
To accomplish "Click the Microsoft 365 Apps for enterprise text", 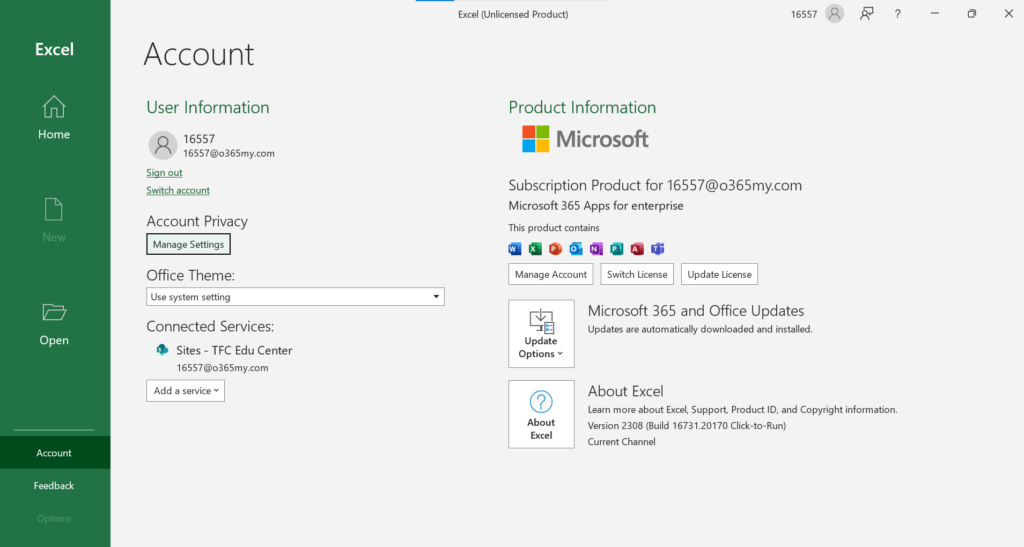I will [x=596, y=206].
